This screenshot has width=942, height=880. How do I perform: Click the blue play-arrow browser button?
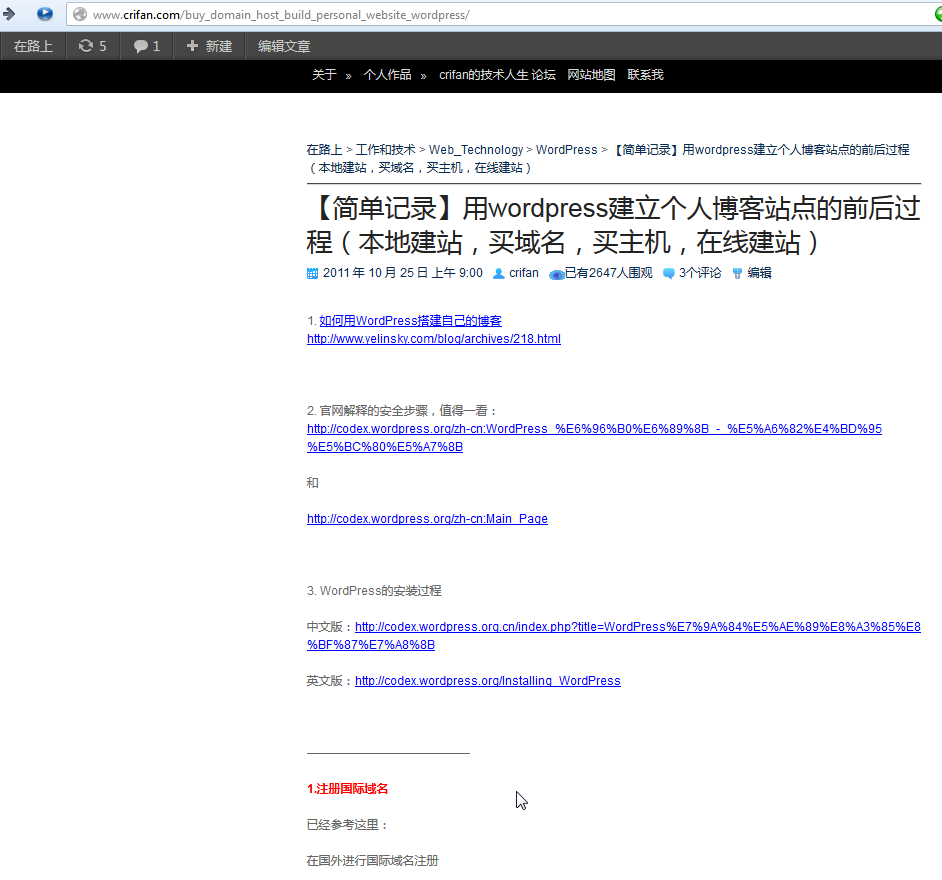[x=44, y=13]
